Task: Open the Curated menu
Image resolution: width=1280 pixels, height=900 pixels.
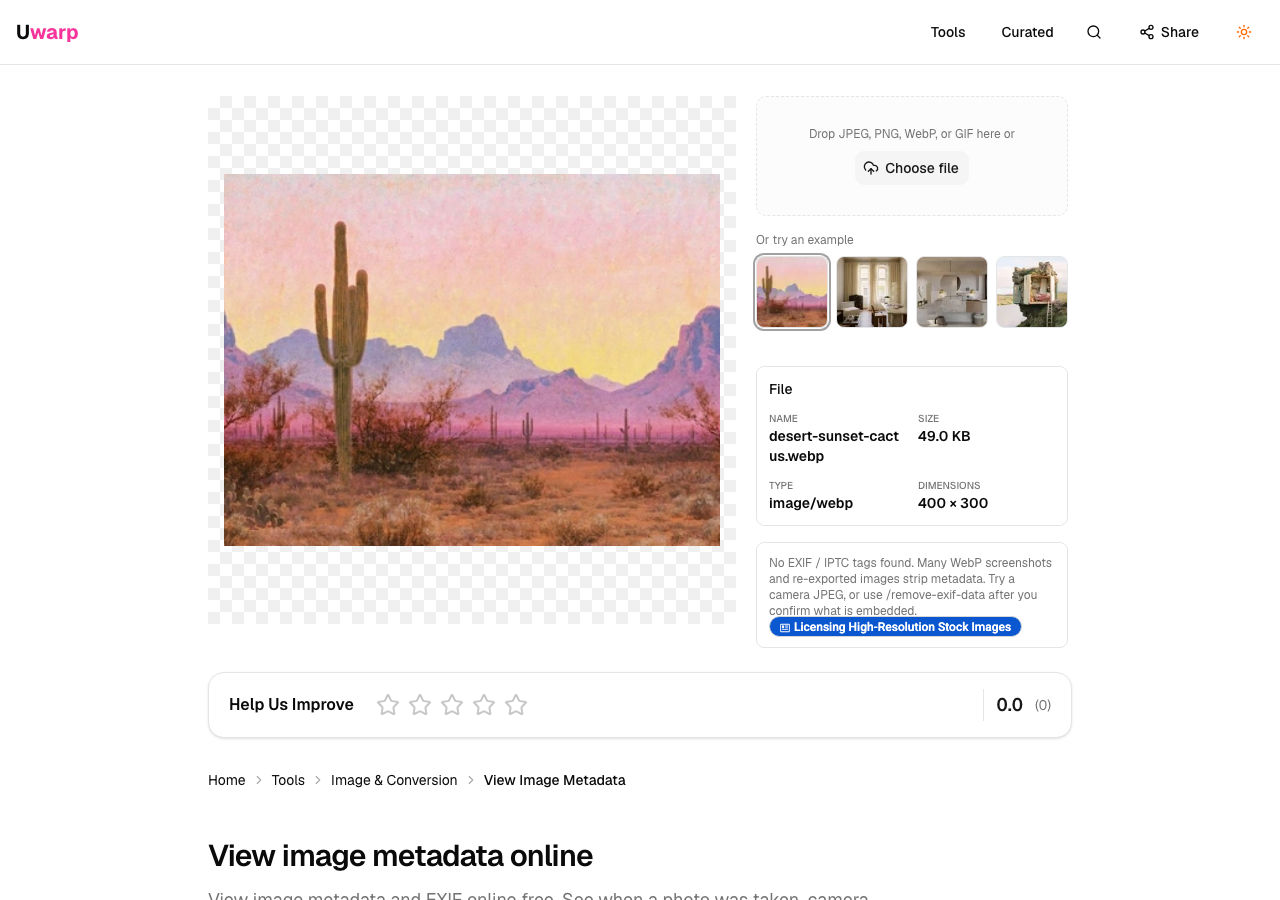Action: click(1027, 32)
